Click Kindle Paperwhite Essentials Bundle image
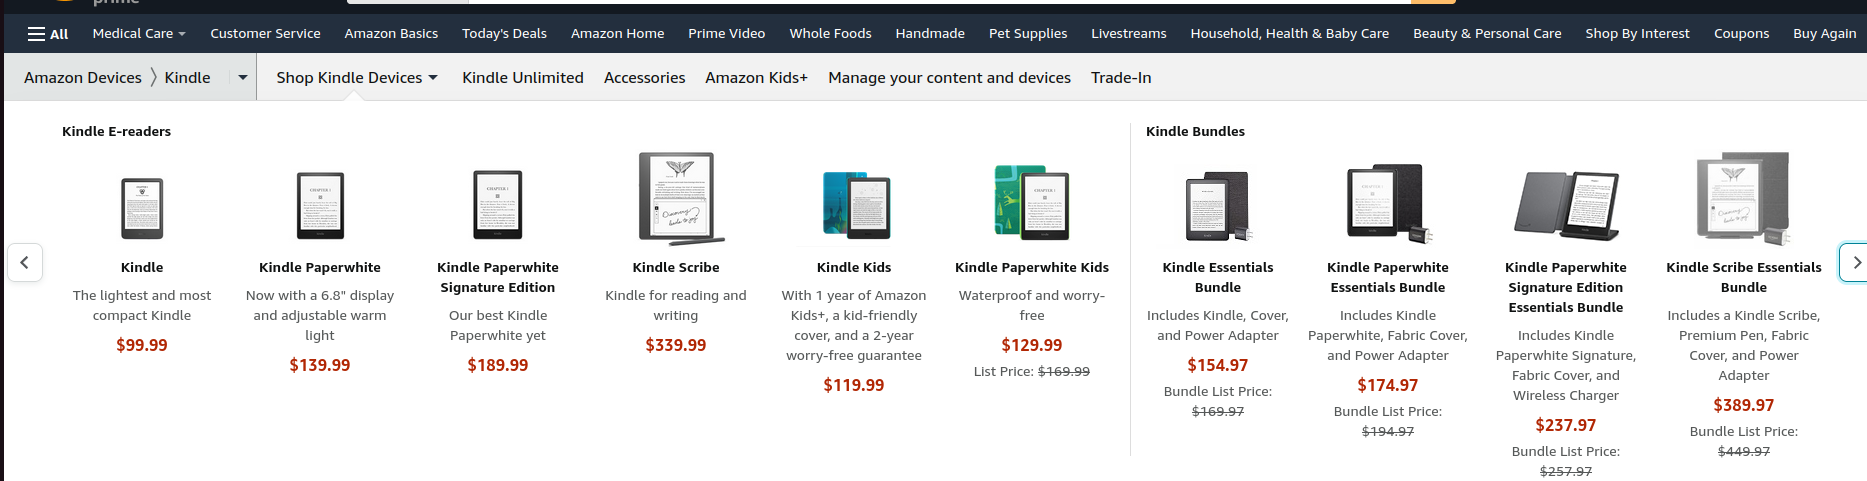1867x481 pixels. coord(1388,205)
